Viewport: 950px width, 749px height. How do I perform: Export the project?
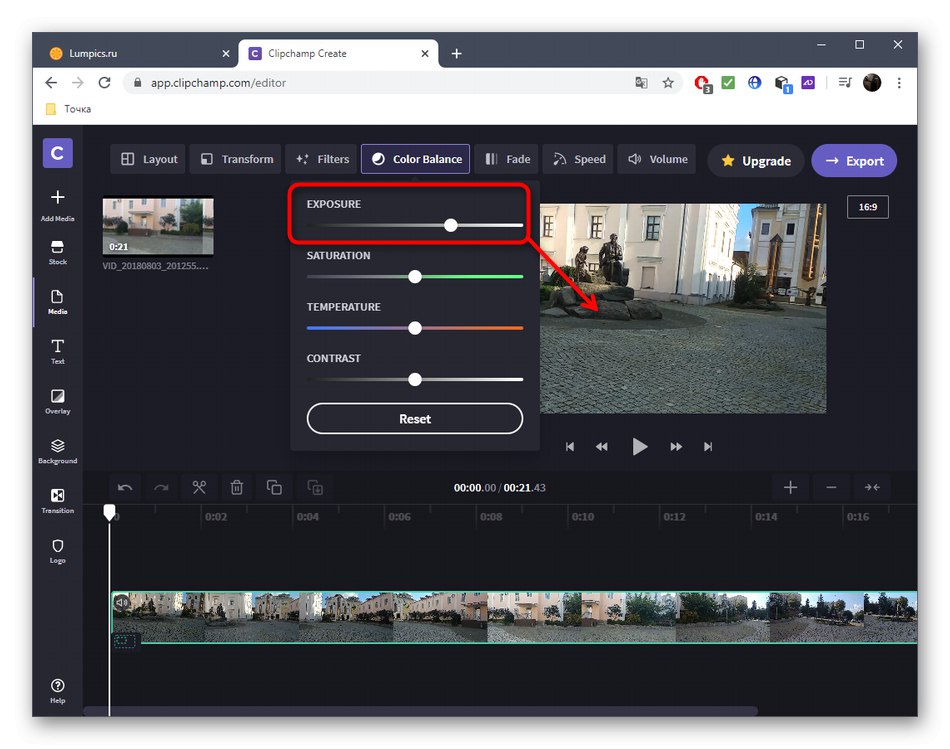(x=854, y=161)
